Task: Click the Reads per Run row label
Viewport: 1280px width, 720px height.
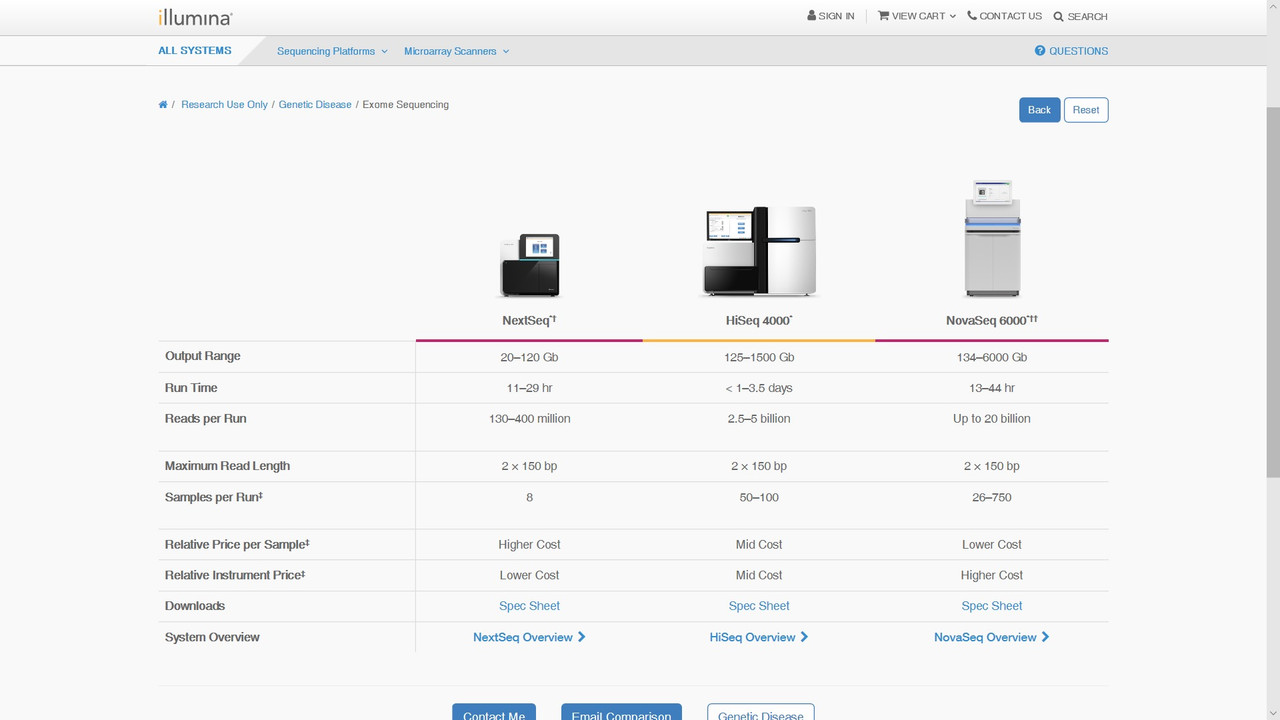Action: [205, 419]
